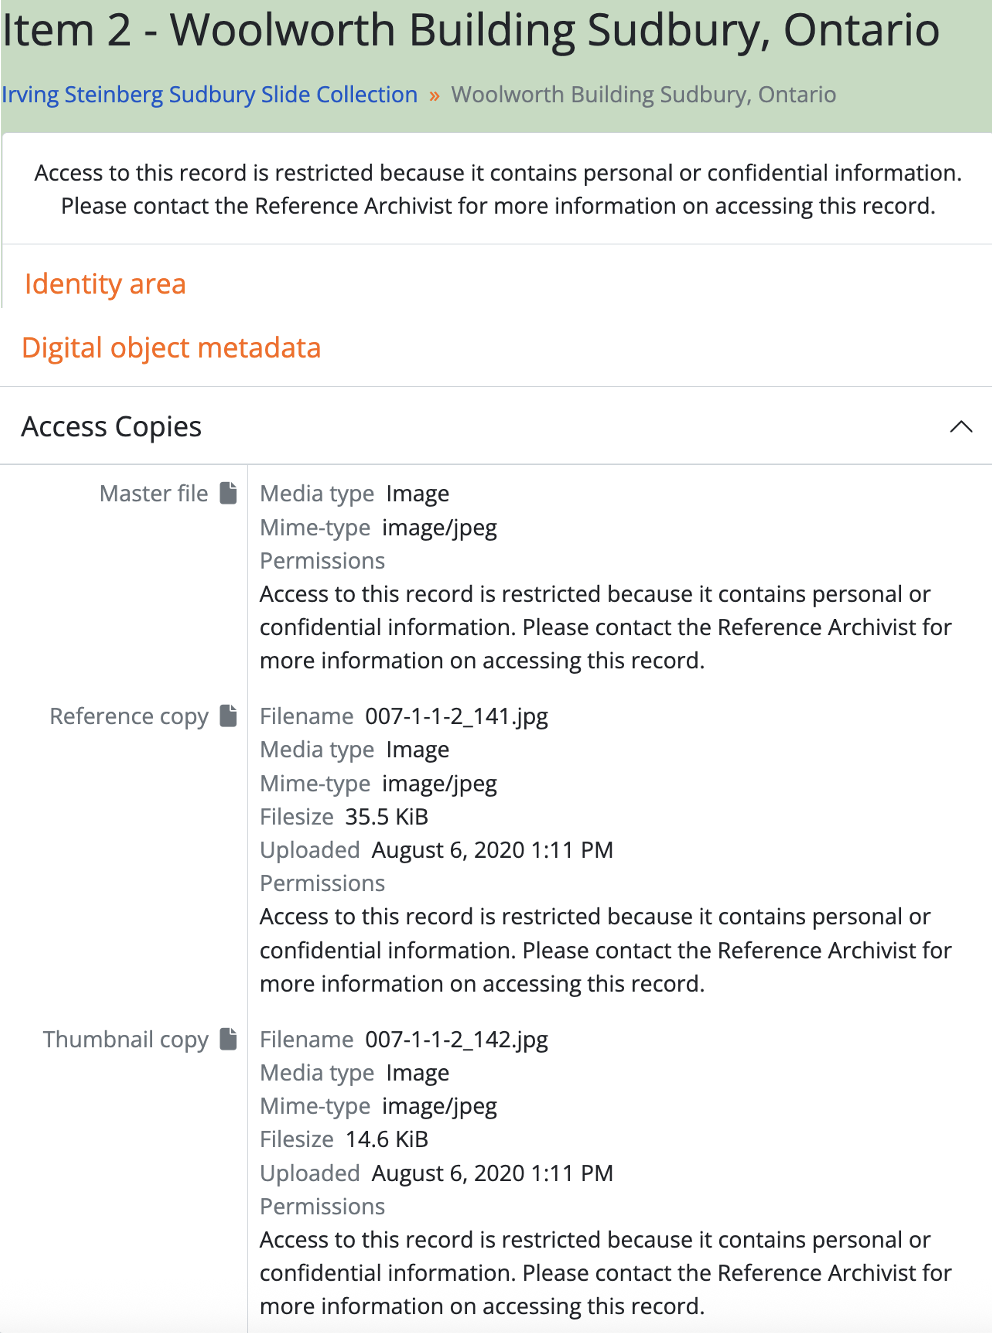Click the Master file document icon
The width and height of the screenshot is (992, 1333).
point(229,493)
